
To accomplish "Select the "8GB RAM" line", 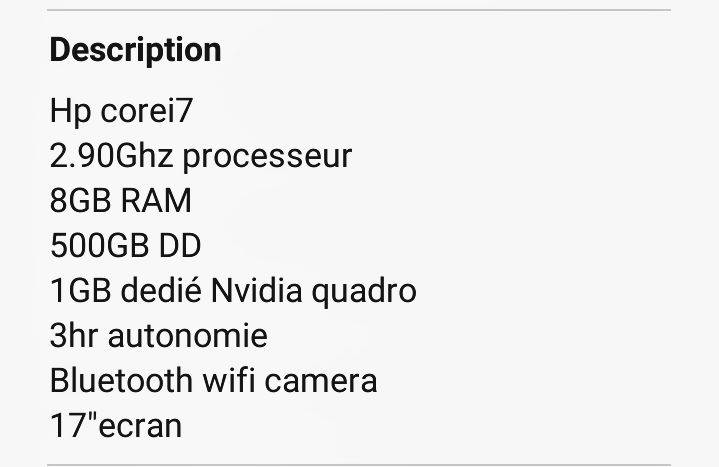I will (x=121, y=200).
